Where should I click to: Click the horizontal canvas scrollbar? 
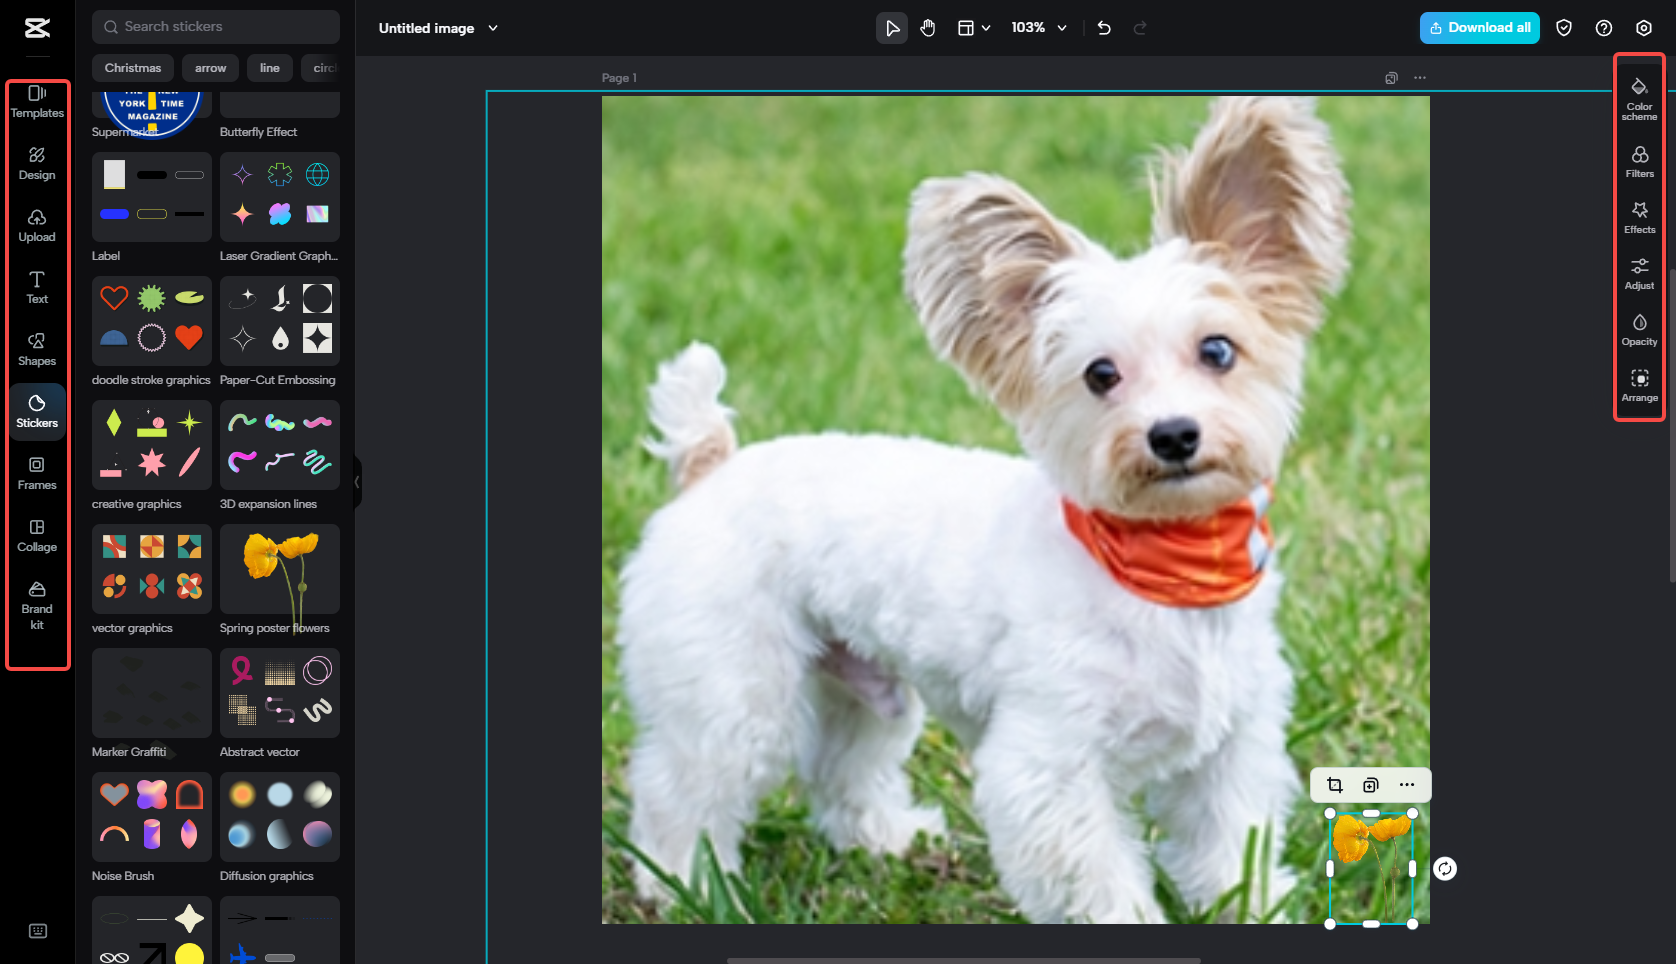tap(964, 960)
